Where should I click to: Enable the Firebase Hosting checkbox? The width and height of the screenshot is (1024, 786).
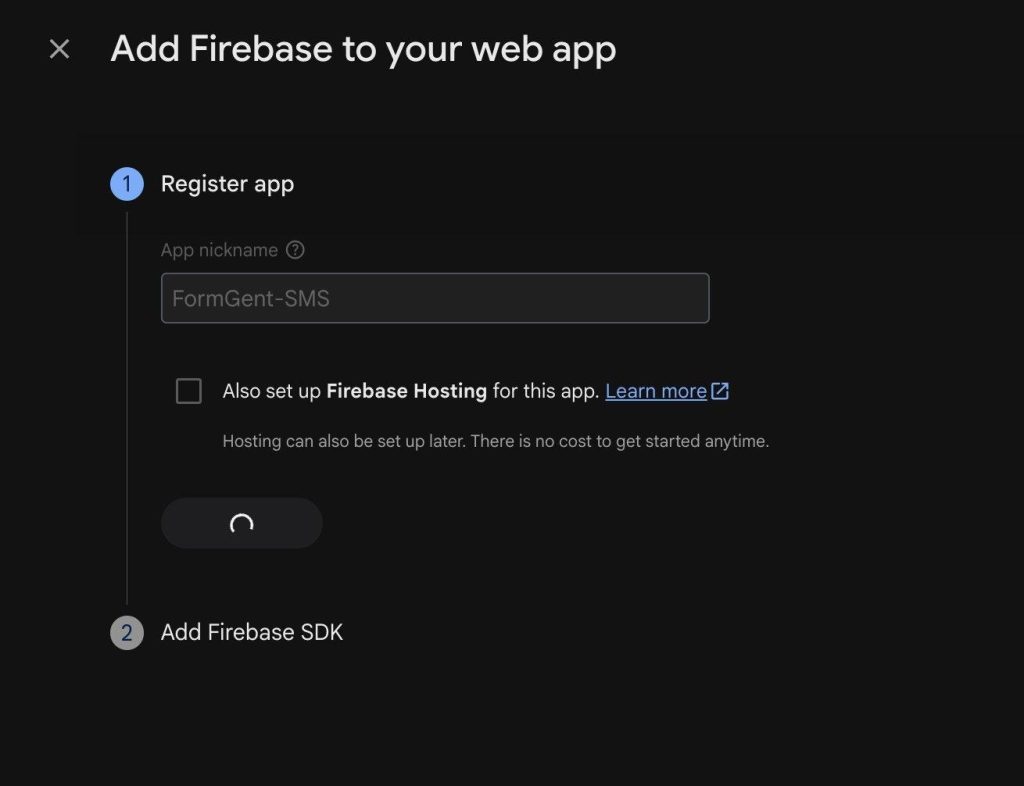coord(189,391)
